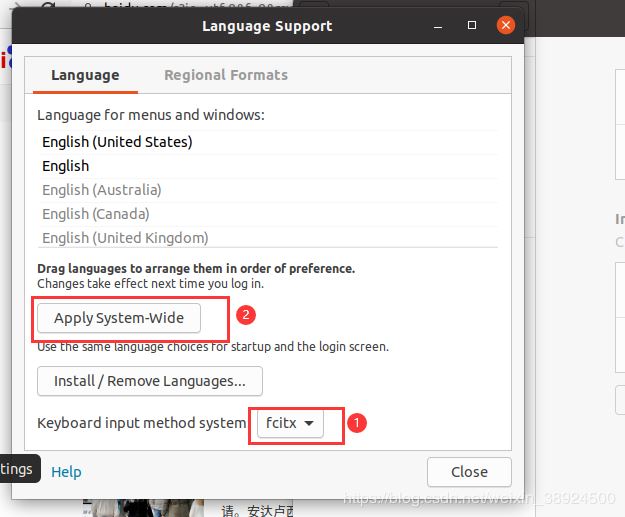Click the browser address bar behind dialog
This screenshot has width=625, height=517.
(200, 6)
